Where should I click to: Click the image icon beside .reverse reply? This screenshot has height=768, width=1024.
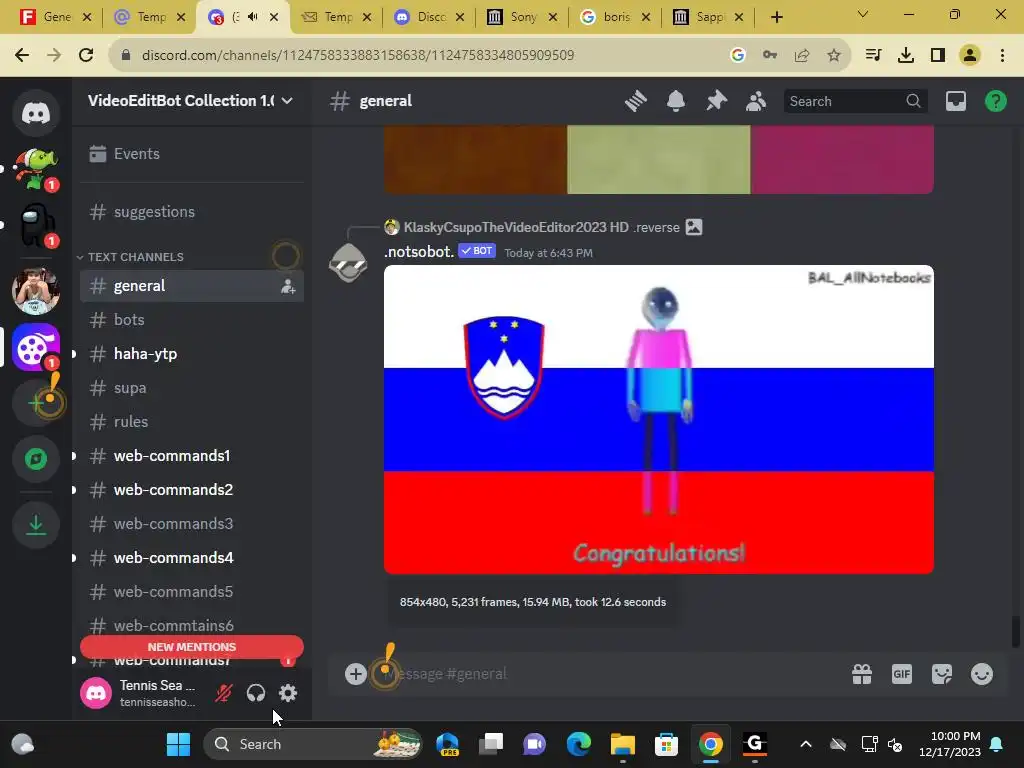pos(694,227)
